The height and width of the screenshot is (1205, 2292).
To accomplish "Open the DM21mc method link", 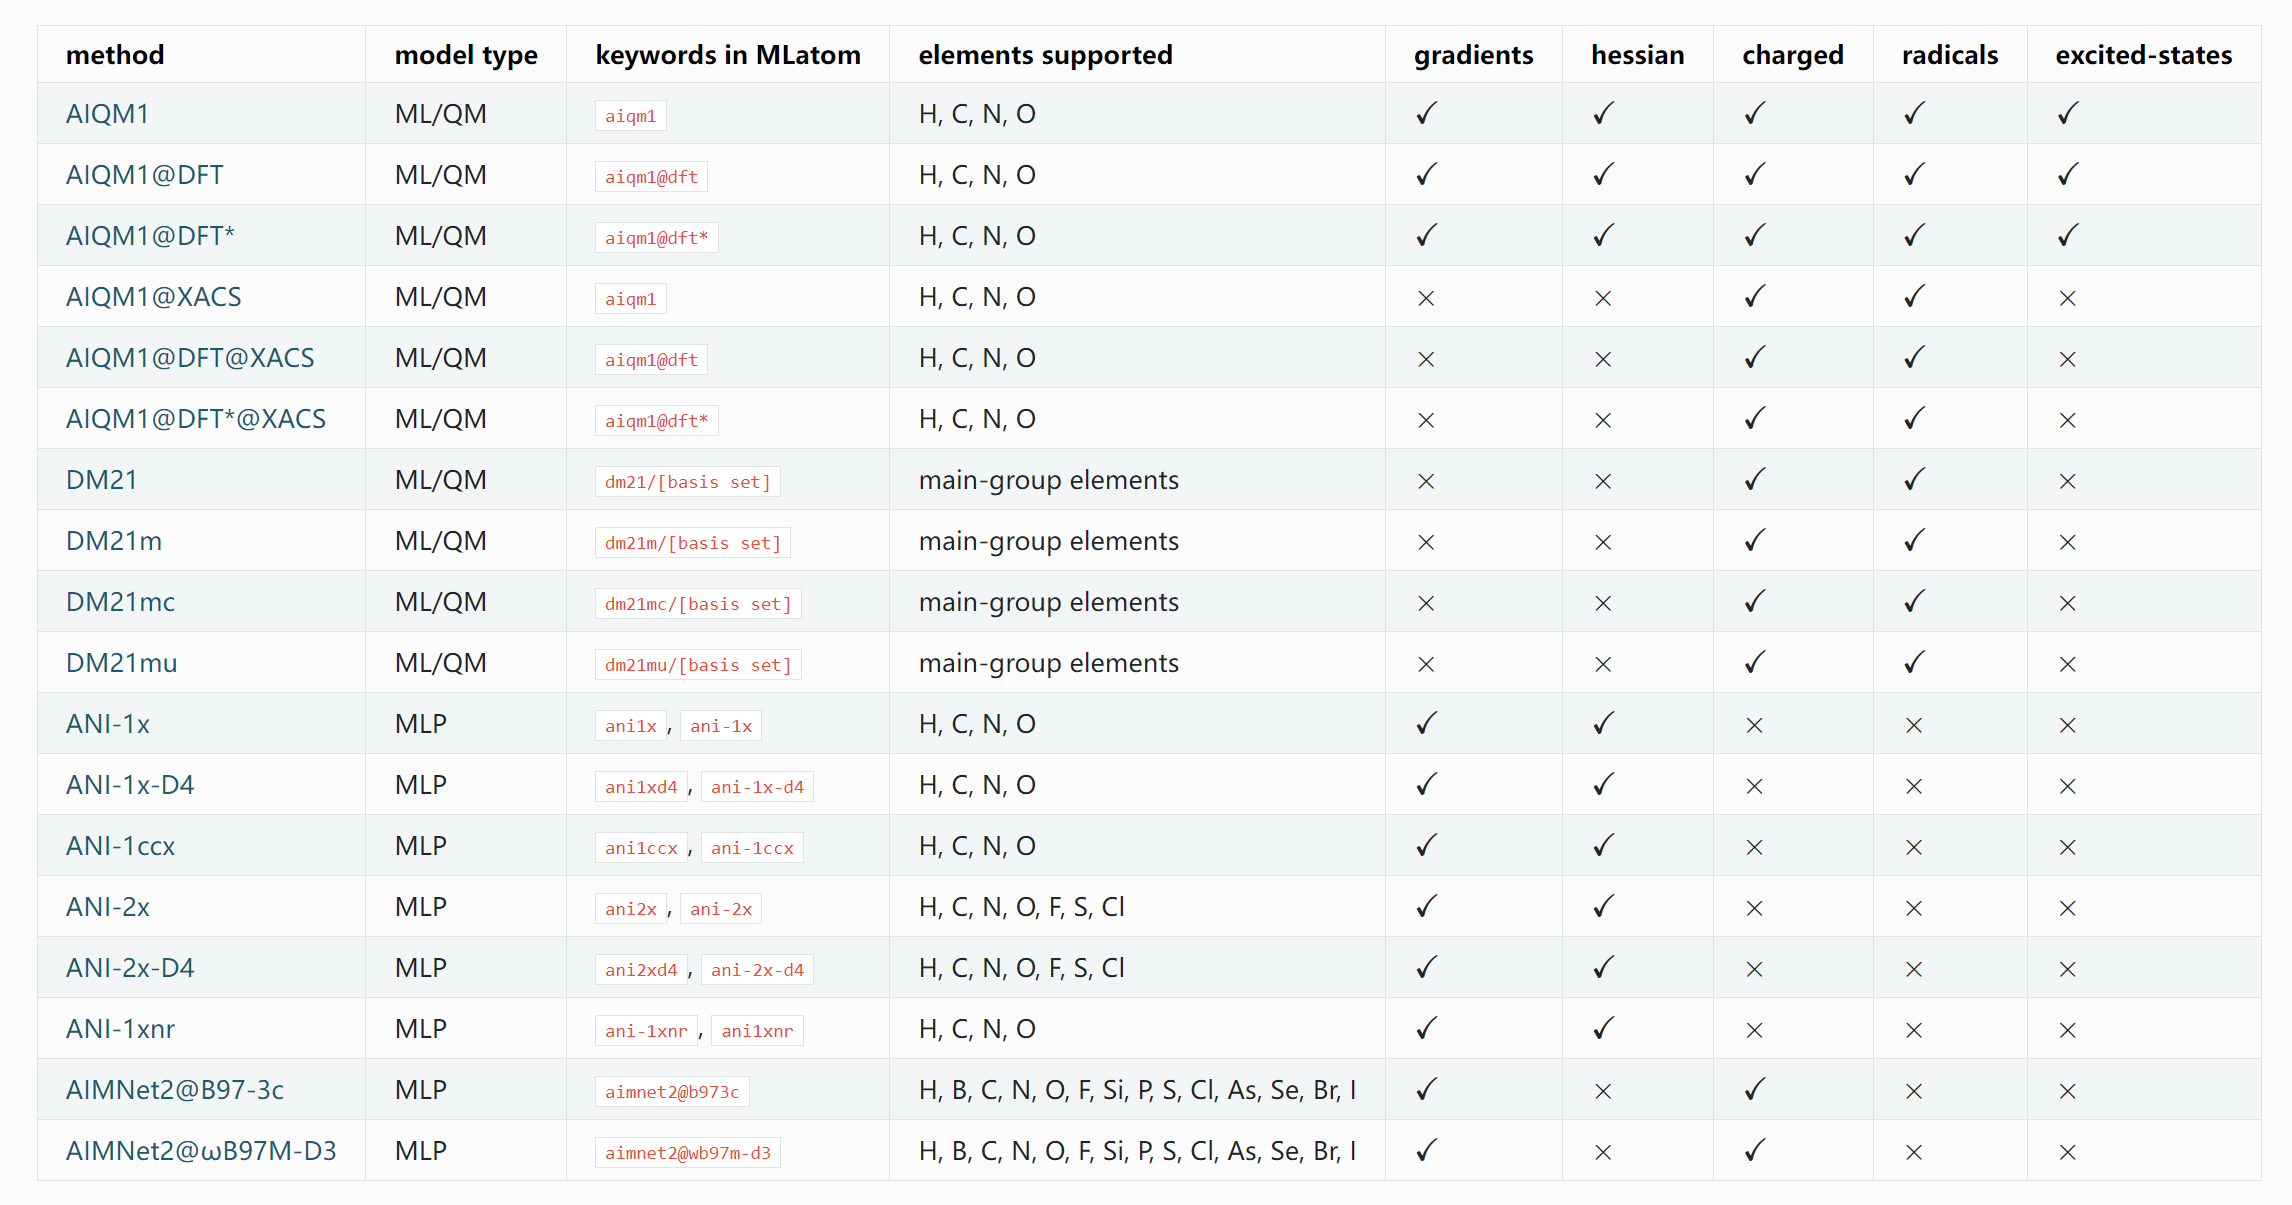I will point(120,602).
